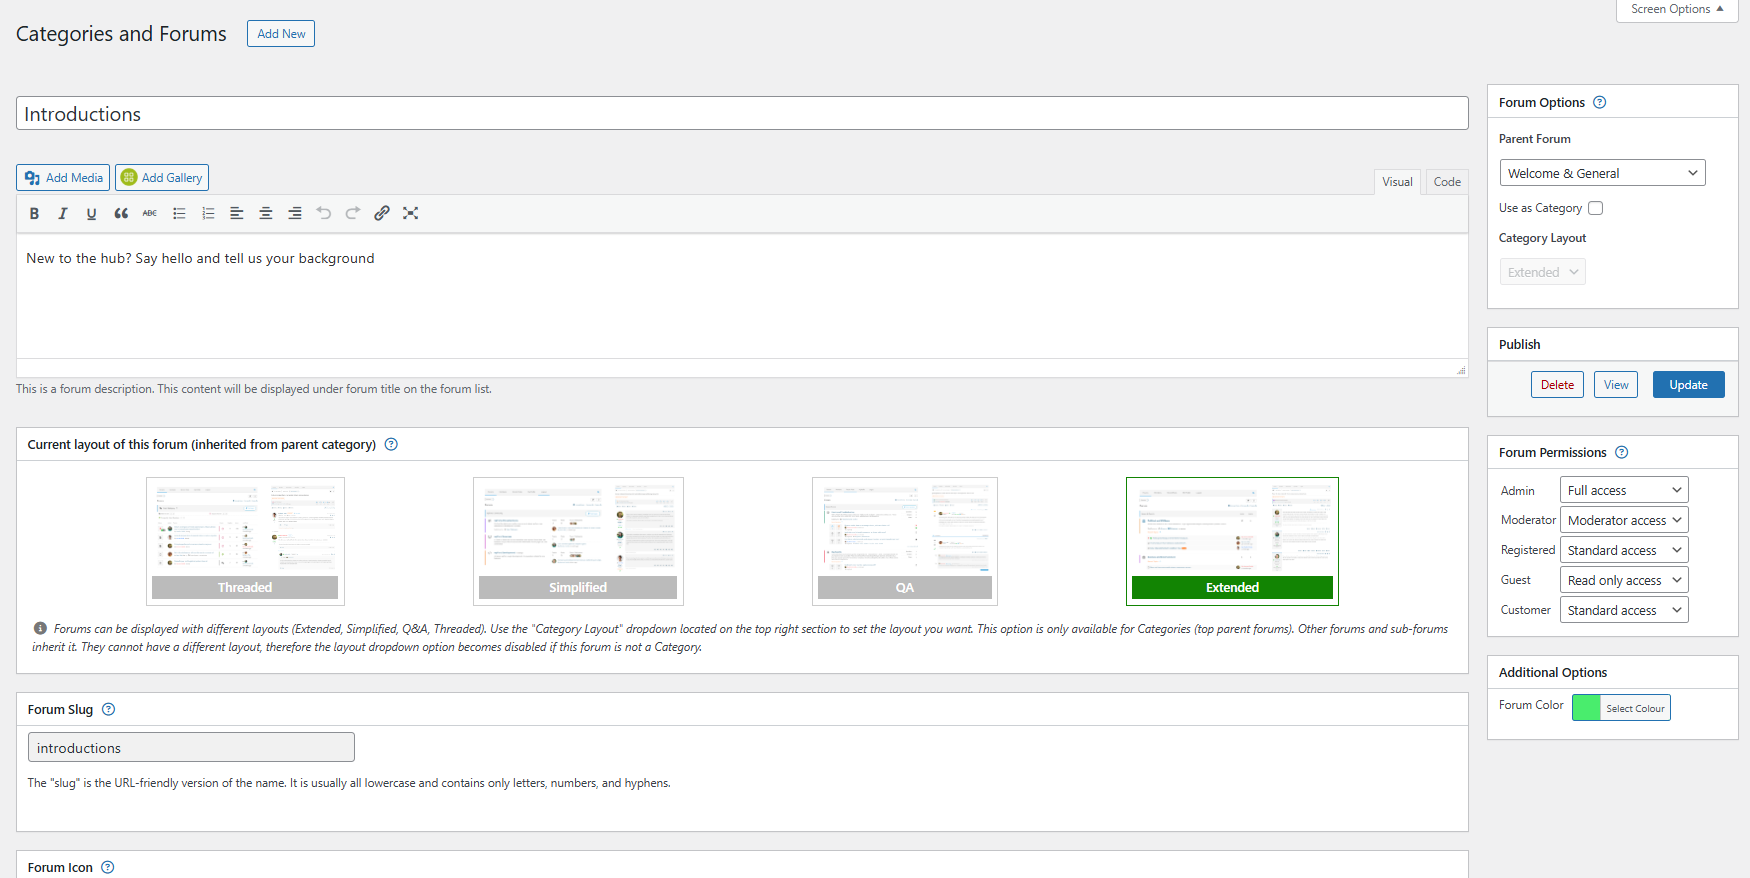Image resolution: width=1750 pixels, height=878 pixels.
Task: Toggle bold formatting in editor toolbar
Action: (x=34, y=213)
